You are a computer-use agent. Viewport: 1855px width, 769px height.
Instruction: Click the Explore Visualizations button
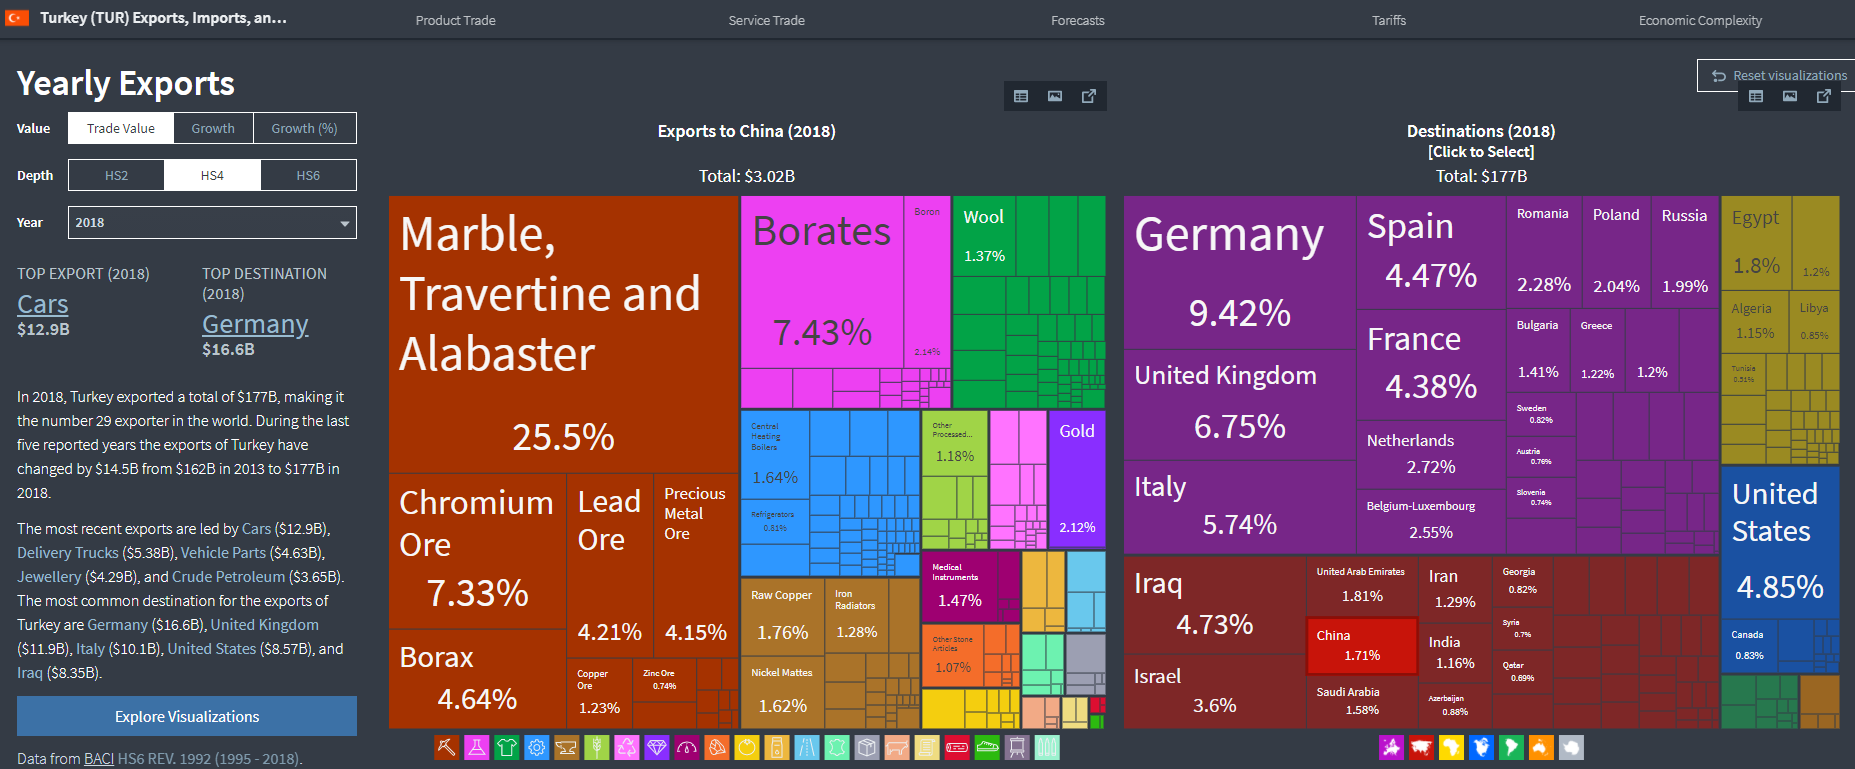click(187, 716)
